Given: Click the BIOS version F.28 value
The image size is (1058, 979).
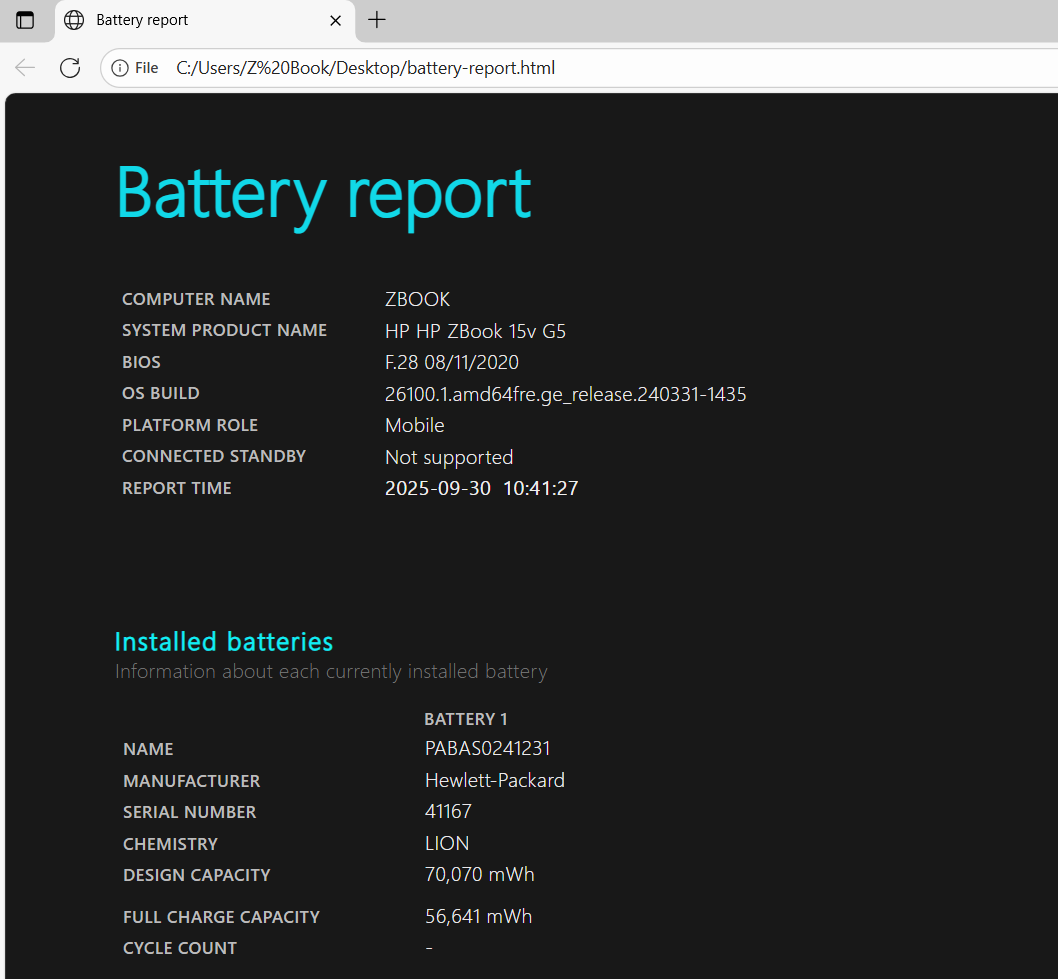Looking at the screenshot, I should click(x=451, y=362).
